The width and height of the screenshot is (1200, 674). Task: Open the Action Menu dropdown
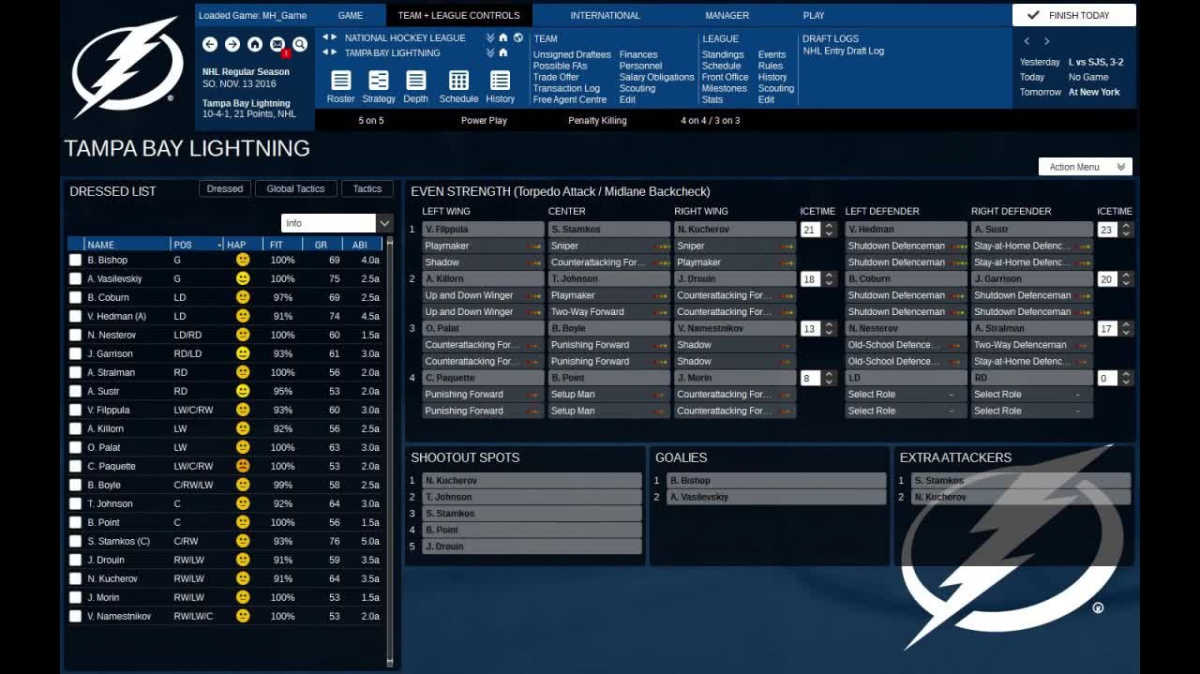tap(1084, 167)
